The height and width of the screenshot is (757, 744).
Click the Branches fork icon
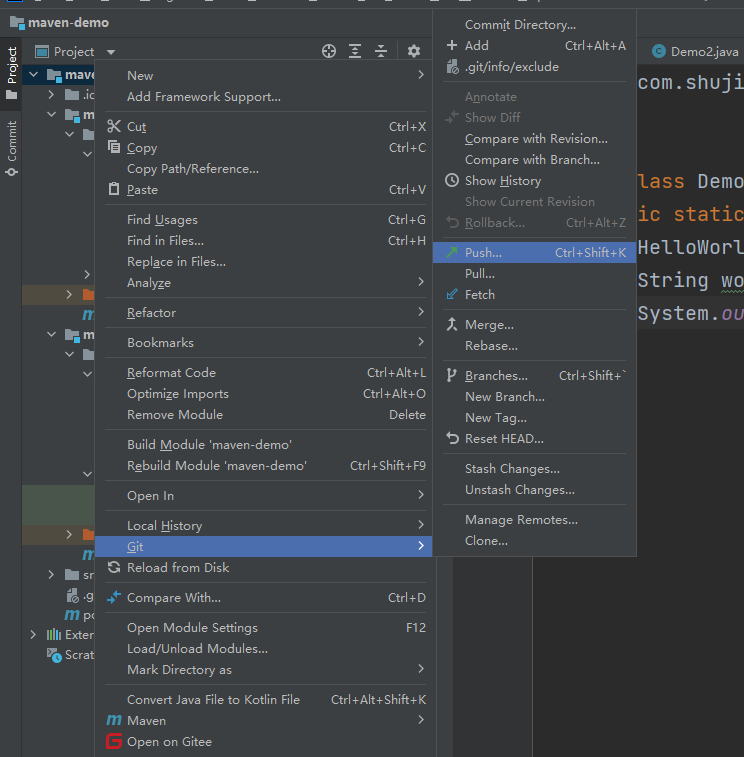[x=451, y=375]
